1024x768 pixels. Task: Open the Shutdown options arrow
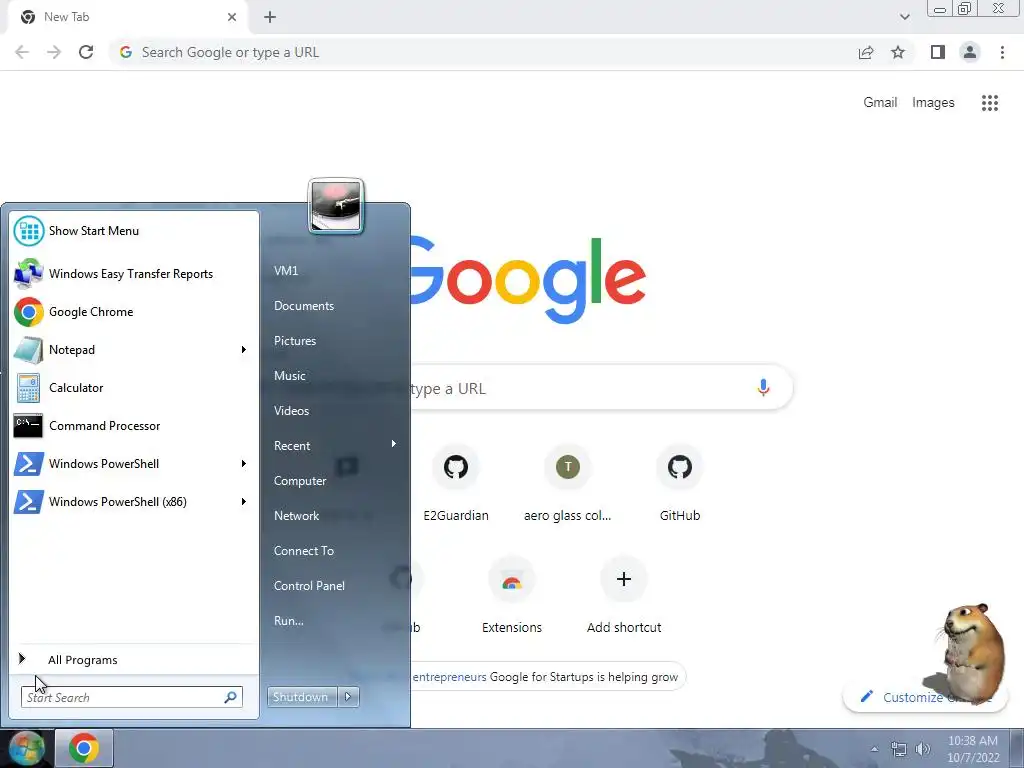coord(348,697)
